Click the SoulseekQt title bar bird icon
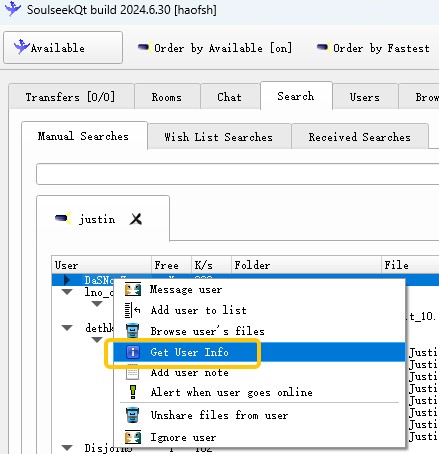 pos(13,9)
